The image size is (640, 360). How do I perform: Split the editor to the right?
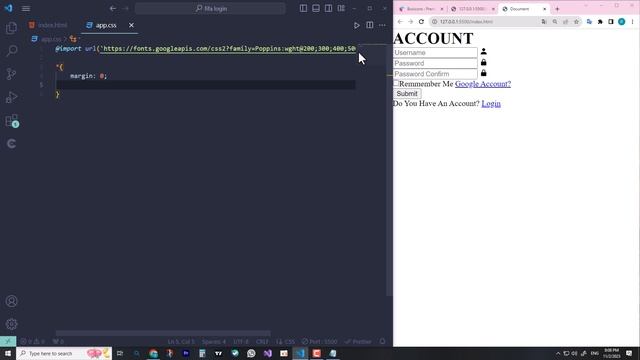coord(369,25)
